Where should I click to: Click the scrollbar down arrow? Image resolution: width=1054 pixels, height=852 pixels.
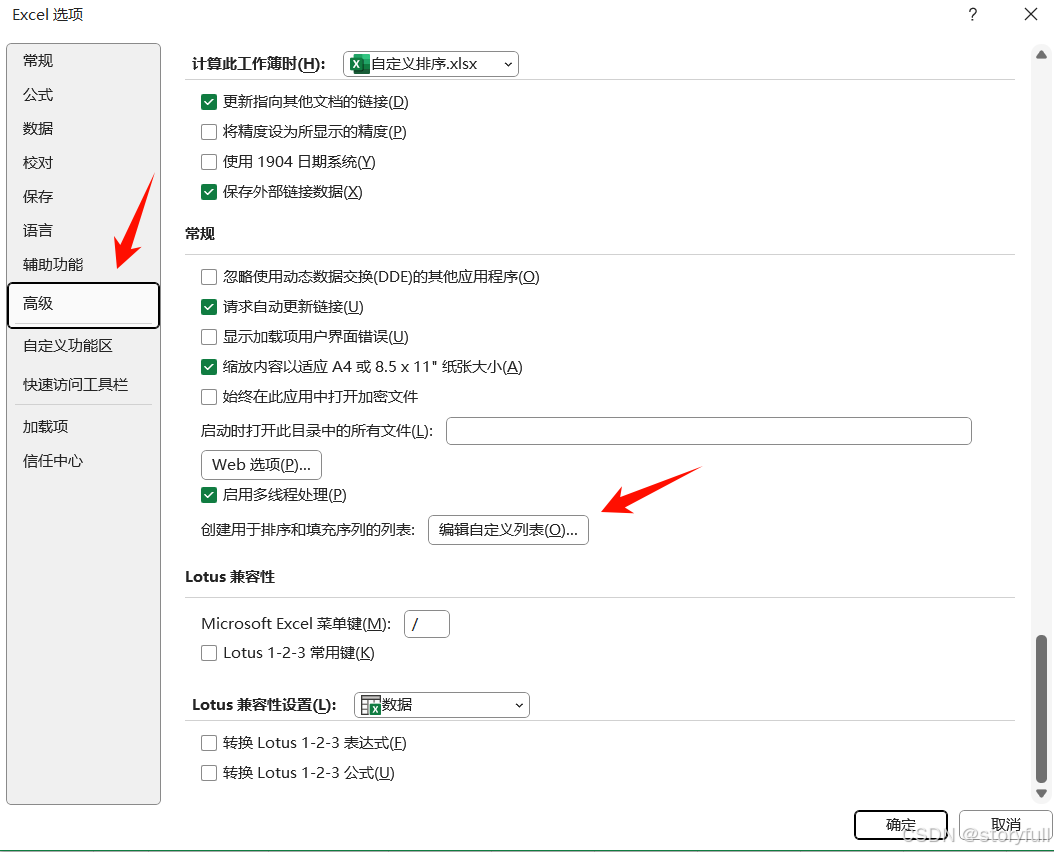point(1041,793)
